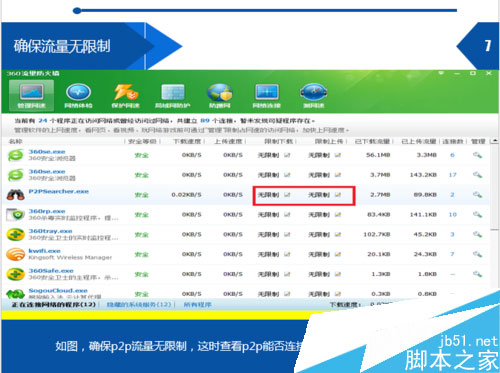This screenshot has height=373, width=500.
Task: Open P2PSearcher.exe program name link
Action: tap(59, 191)
